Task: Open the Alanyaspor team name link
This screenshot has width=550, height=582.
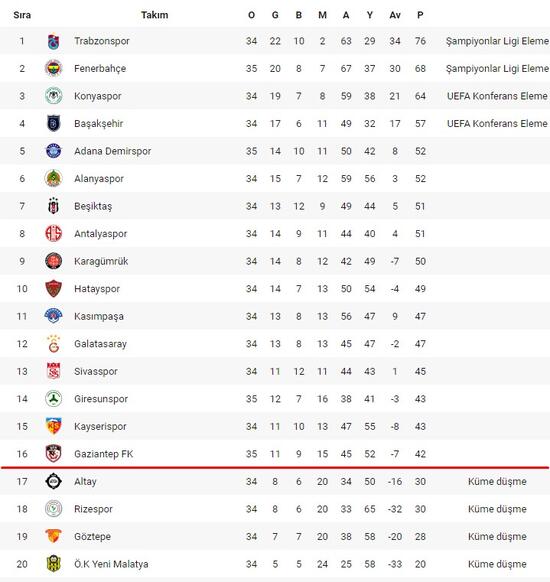Action: (x=99, y=179)
